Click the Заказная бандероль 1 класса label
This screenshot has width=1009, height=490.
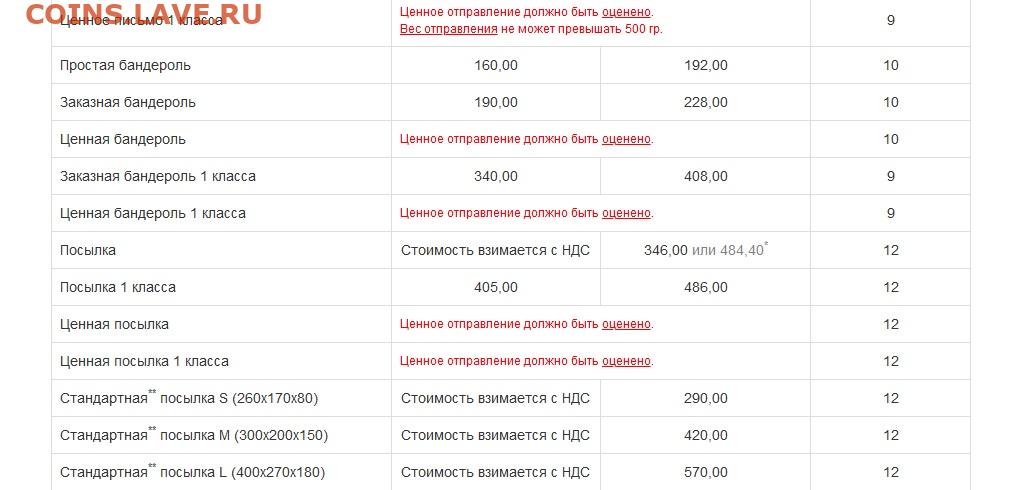point(158,176)
